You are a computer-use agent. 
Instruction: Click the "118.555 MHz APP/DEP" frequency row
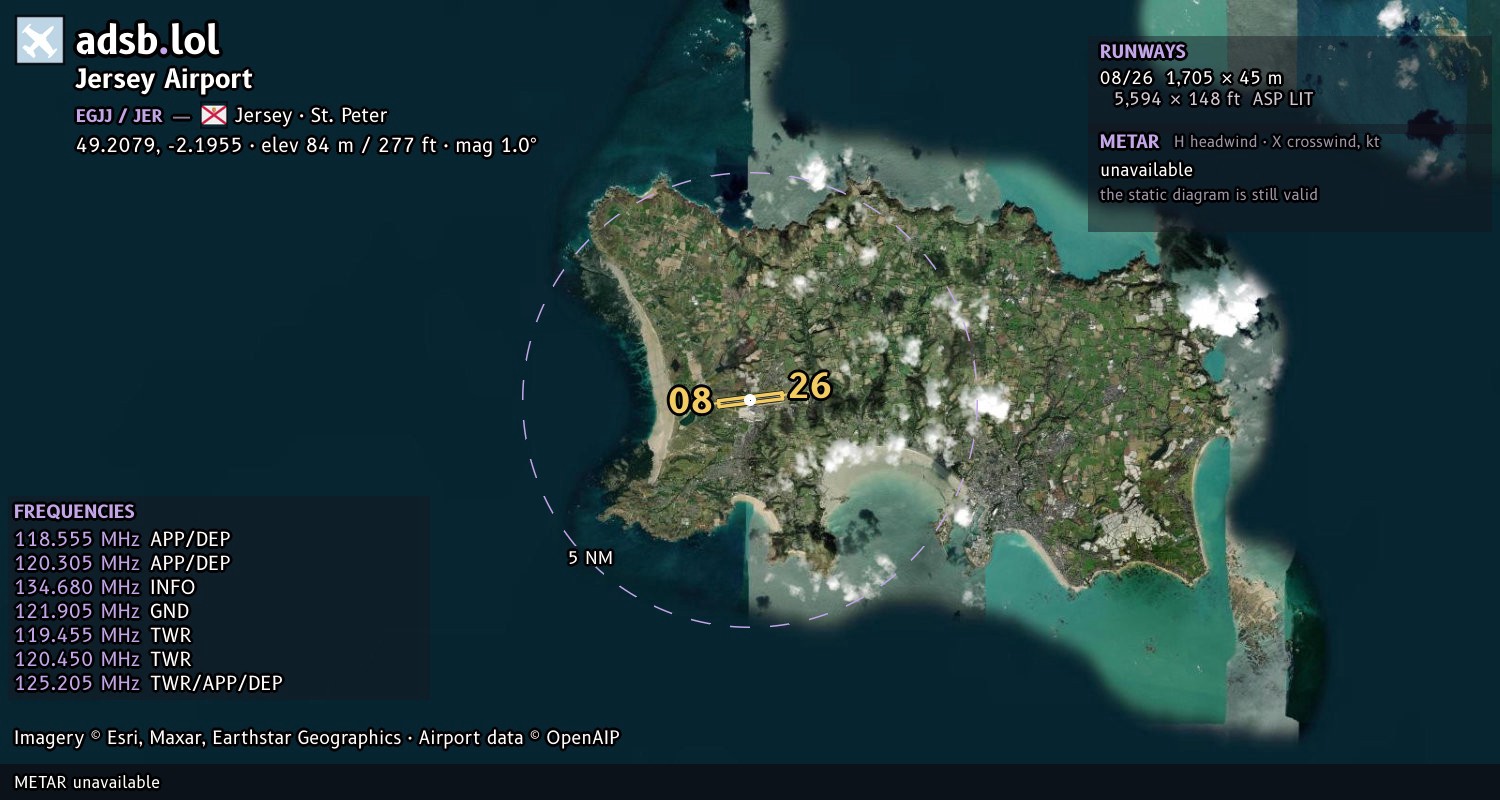pos(122,539)
